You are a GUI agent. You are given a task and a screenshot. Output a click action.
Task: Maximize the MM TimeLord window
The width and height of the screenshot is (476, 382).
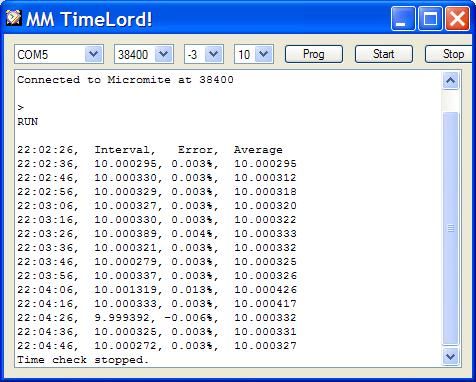click(x=430, y=19)
